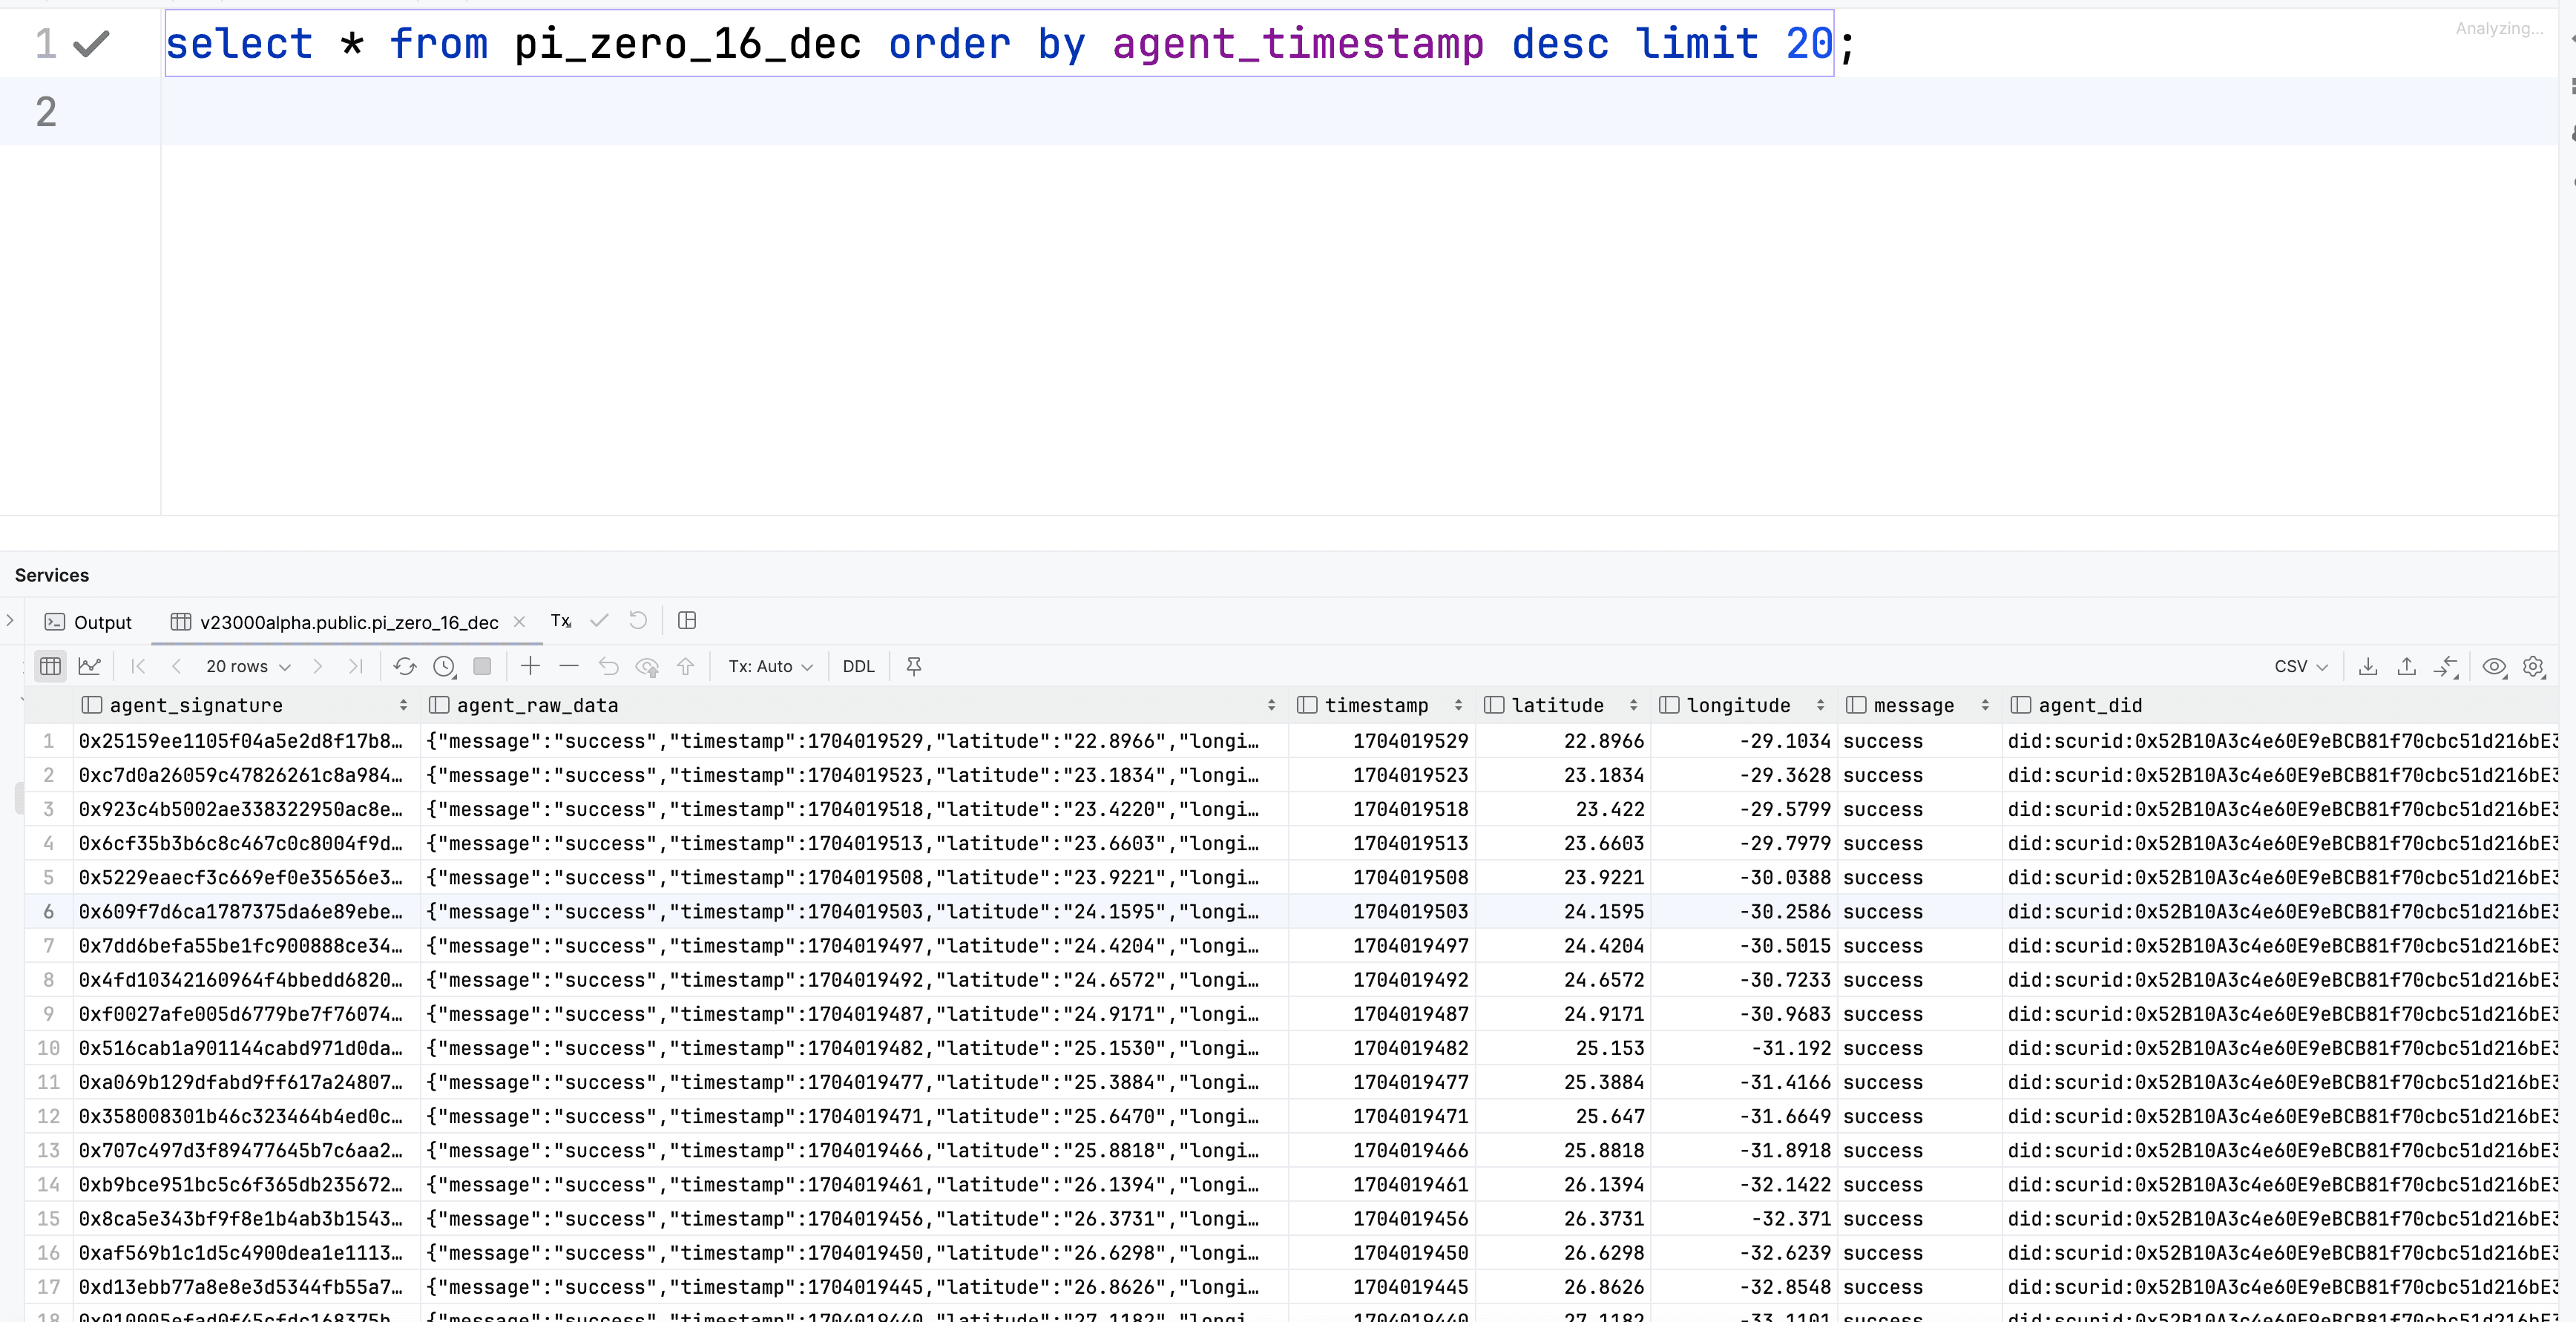This screenshot has width=2576, height=1322.
Task: Toggle the side-by-side layout icon
Action: coord(687,621)
